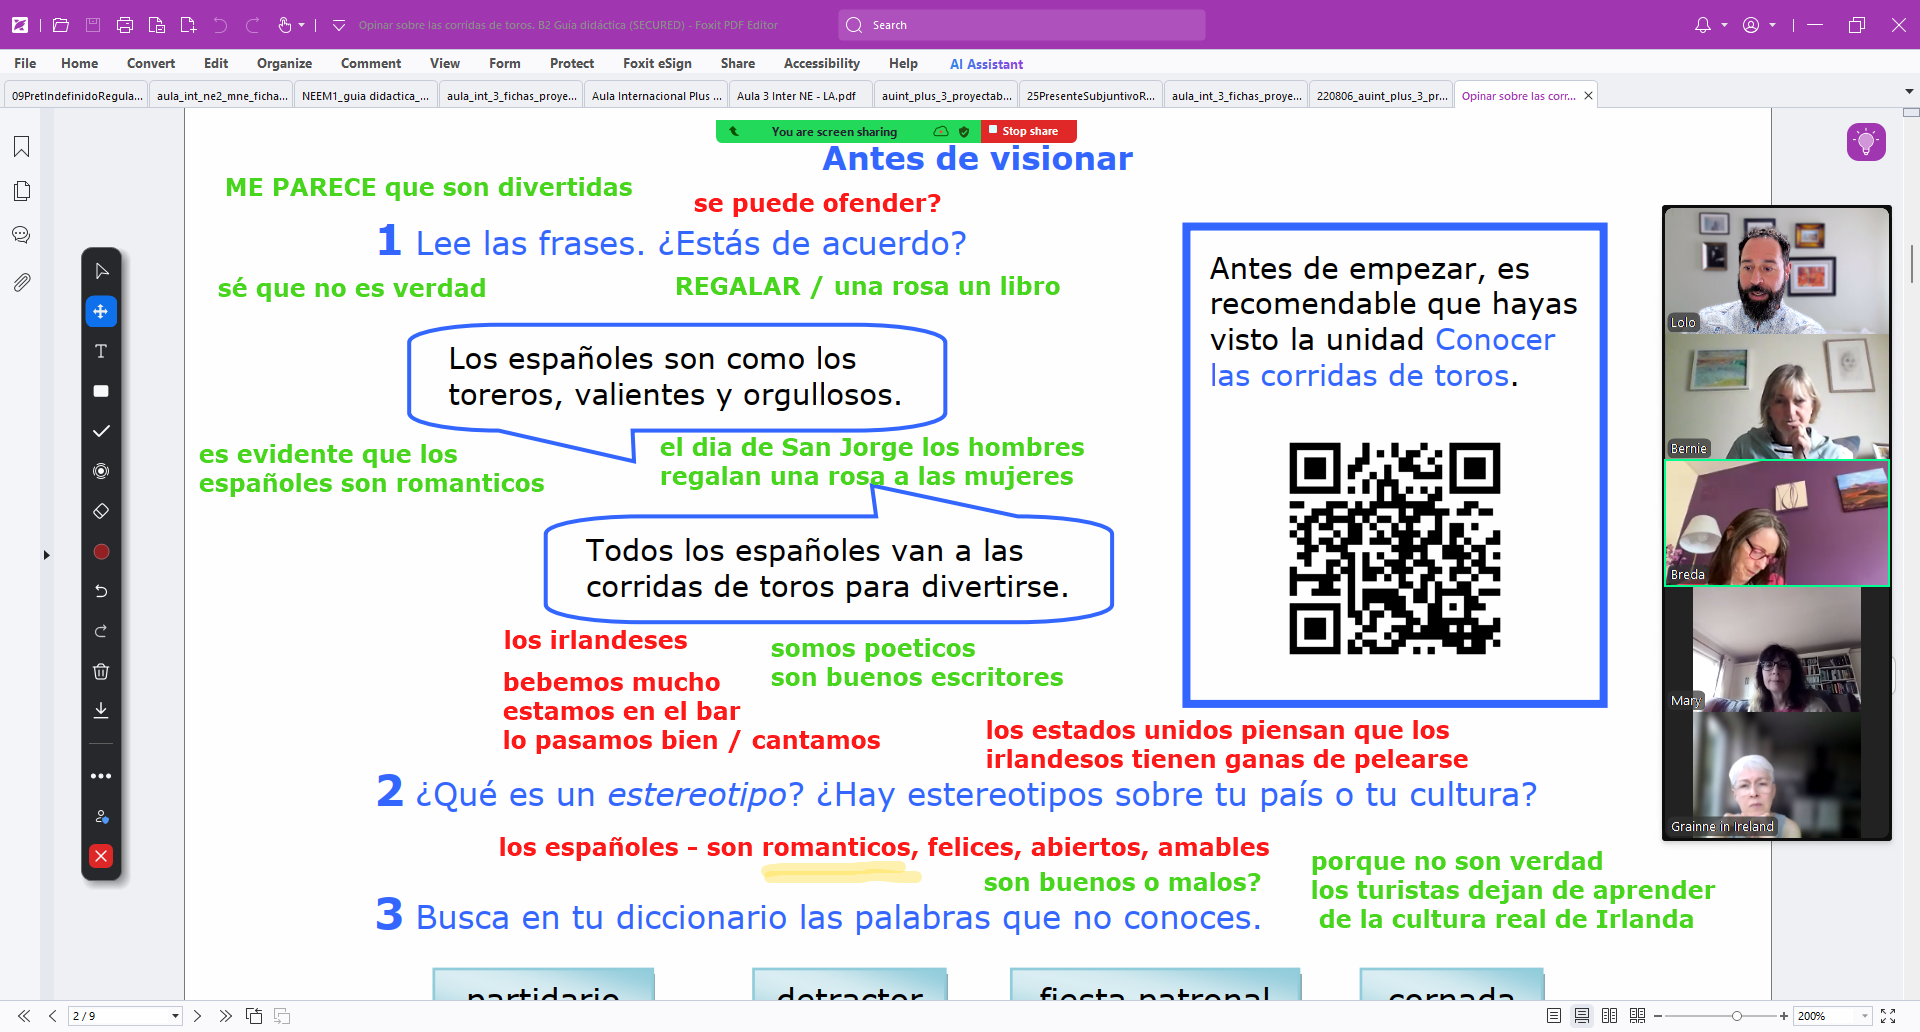1920x1032 pixels.
Task: Enable single page view mode
Action: pyautogui.click(x=1553, y=1016)
